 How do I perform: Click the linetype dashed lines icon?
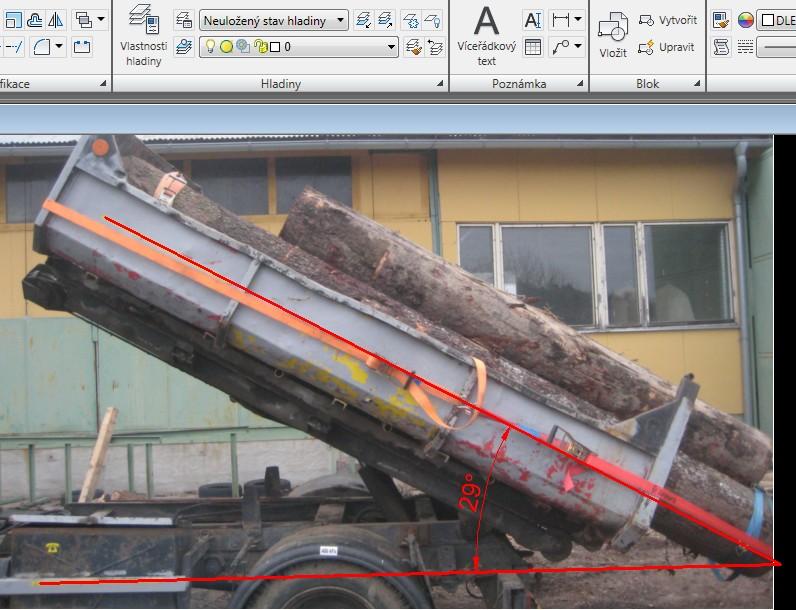click(745, 47)
